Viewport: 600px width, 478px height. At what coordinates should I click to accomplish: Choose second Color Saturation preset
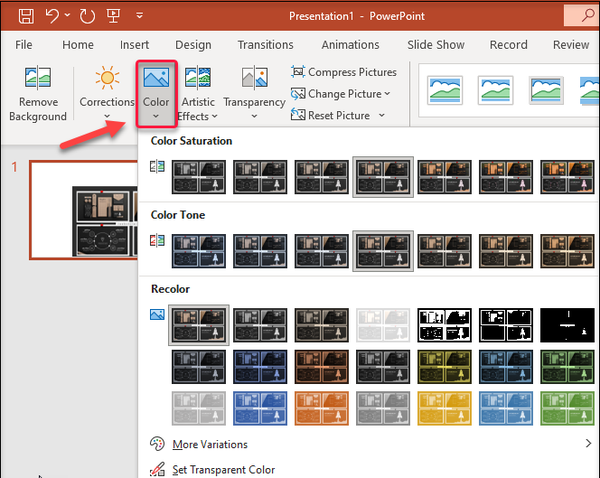(260, 177)
